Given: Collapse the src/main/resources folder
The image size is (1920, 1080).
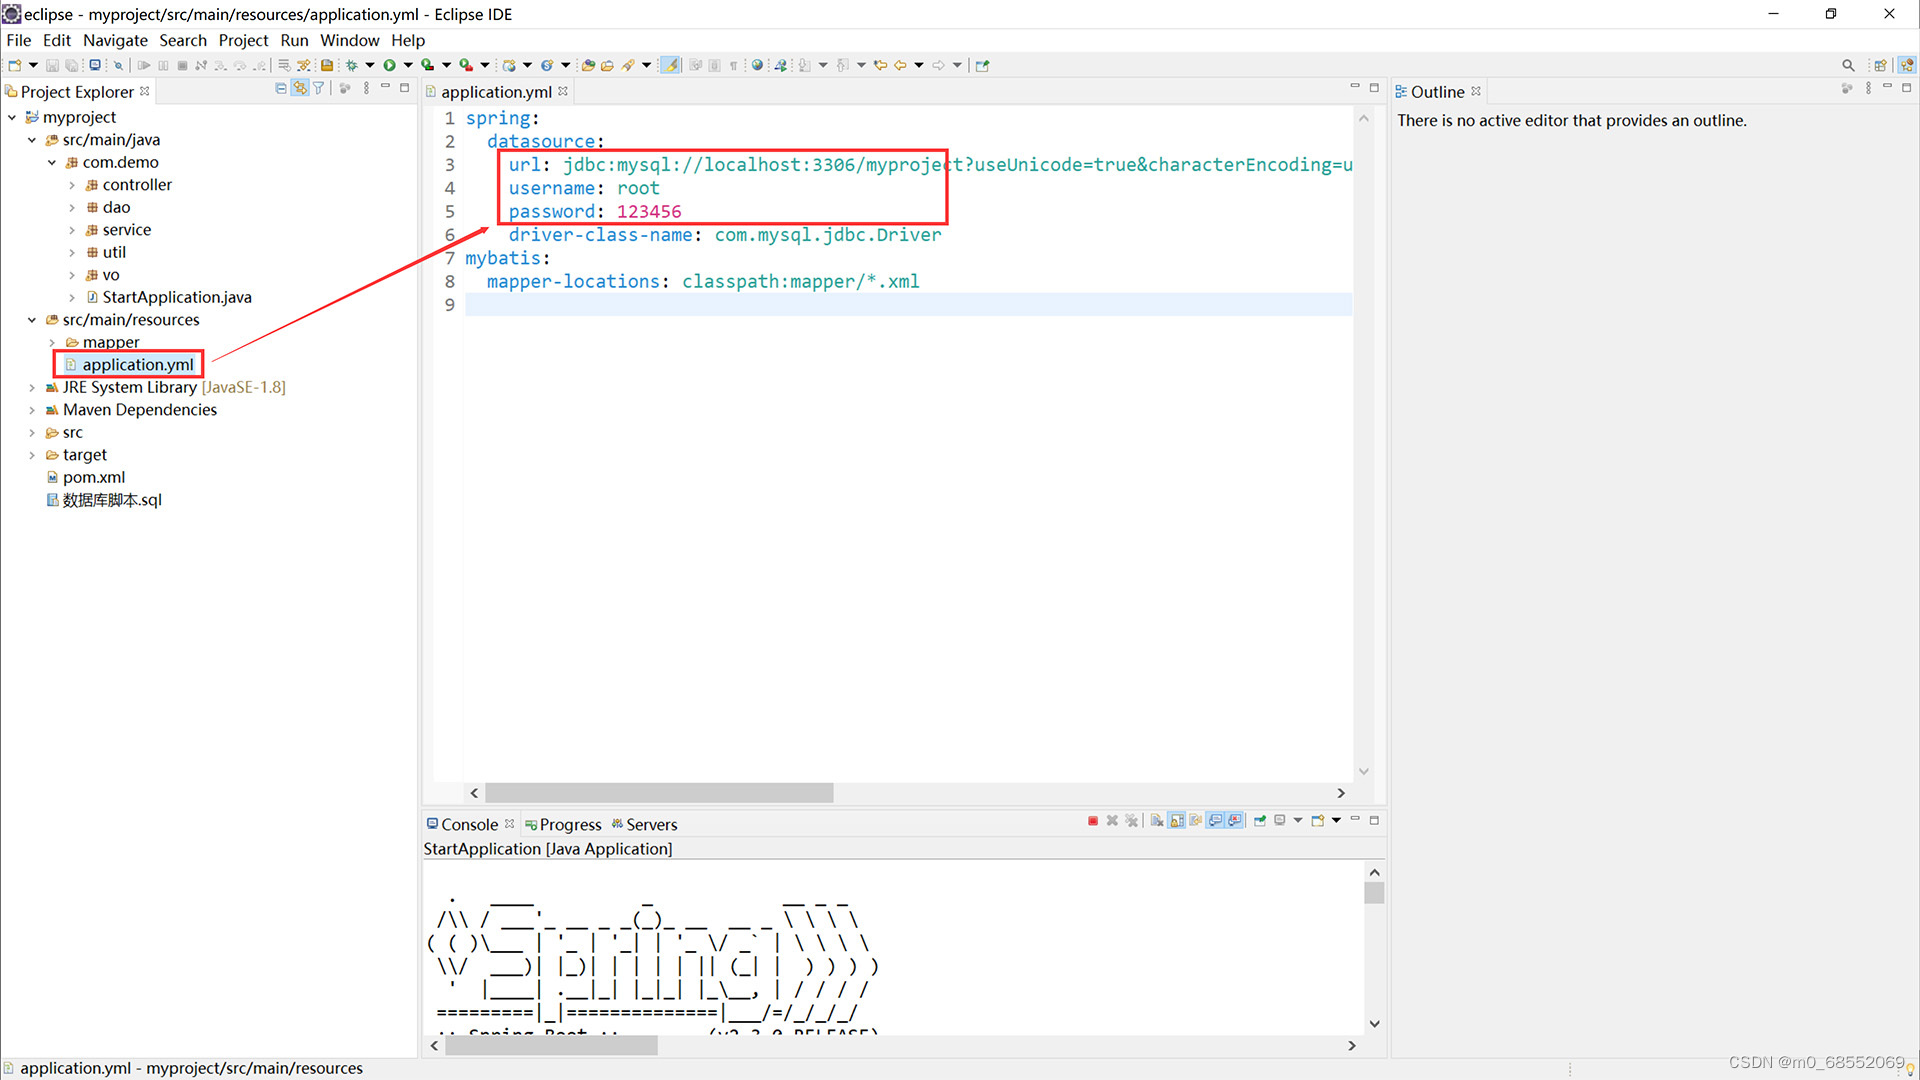Looking at the screenshot, I should pos(32,320).
